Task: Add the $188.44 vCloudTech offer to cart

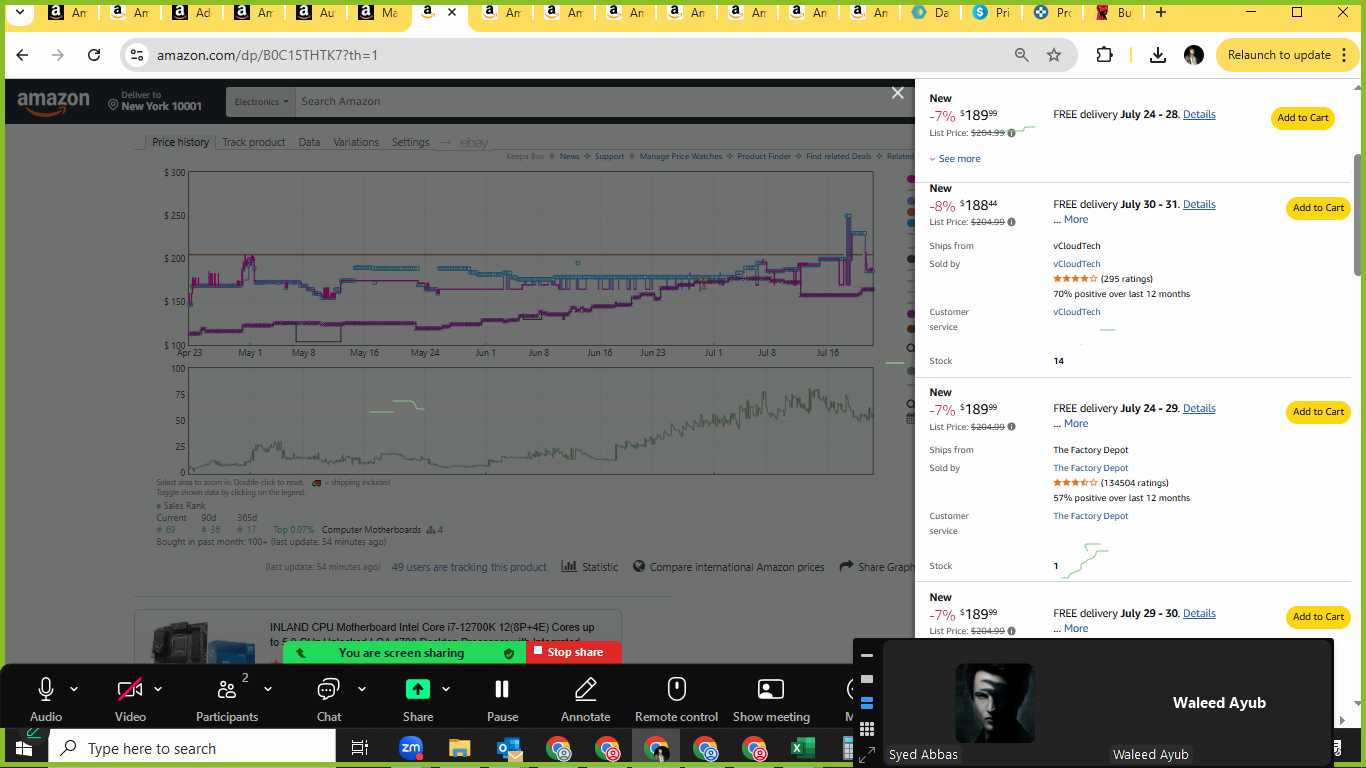Action: coord(1318,208)
